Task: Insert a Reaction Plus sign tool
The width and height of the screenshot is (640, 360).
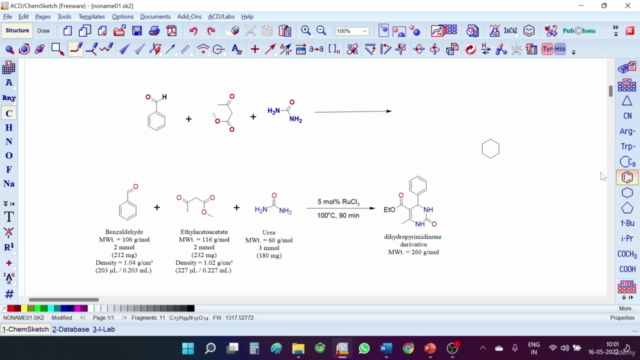Action: [255, 49]
